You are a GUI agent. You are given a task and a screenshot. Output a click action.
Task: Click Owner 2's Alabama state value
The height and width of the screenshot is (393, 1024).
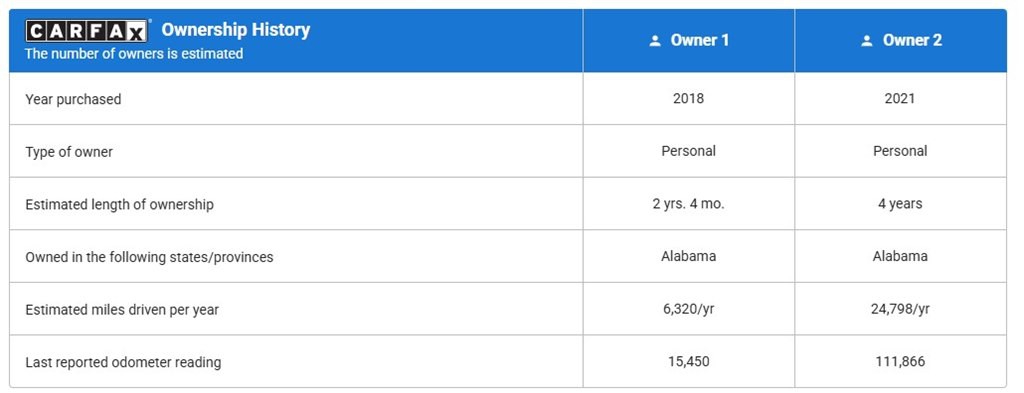click(x=900, y=256)
